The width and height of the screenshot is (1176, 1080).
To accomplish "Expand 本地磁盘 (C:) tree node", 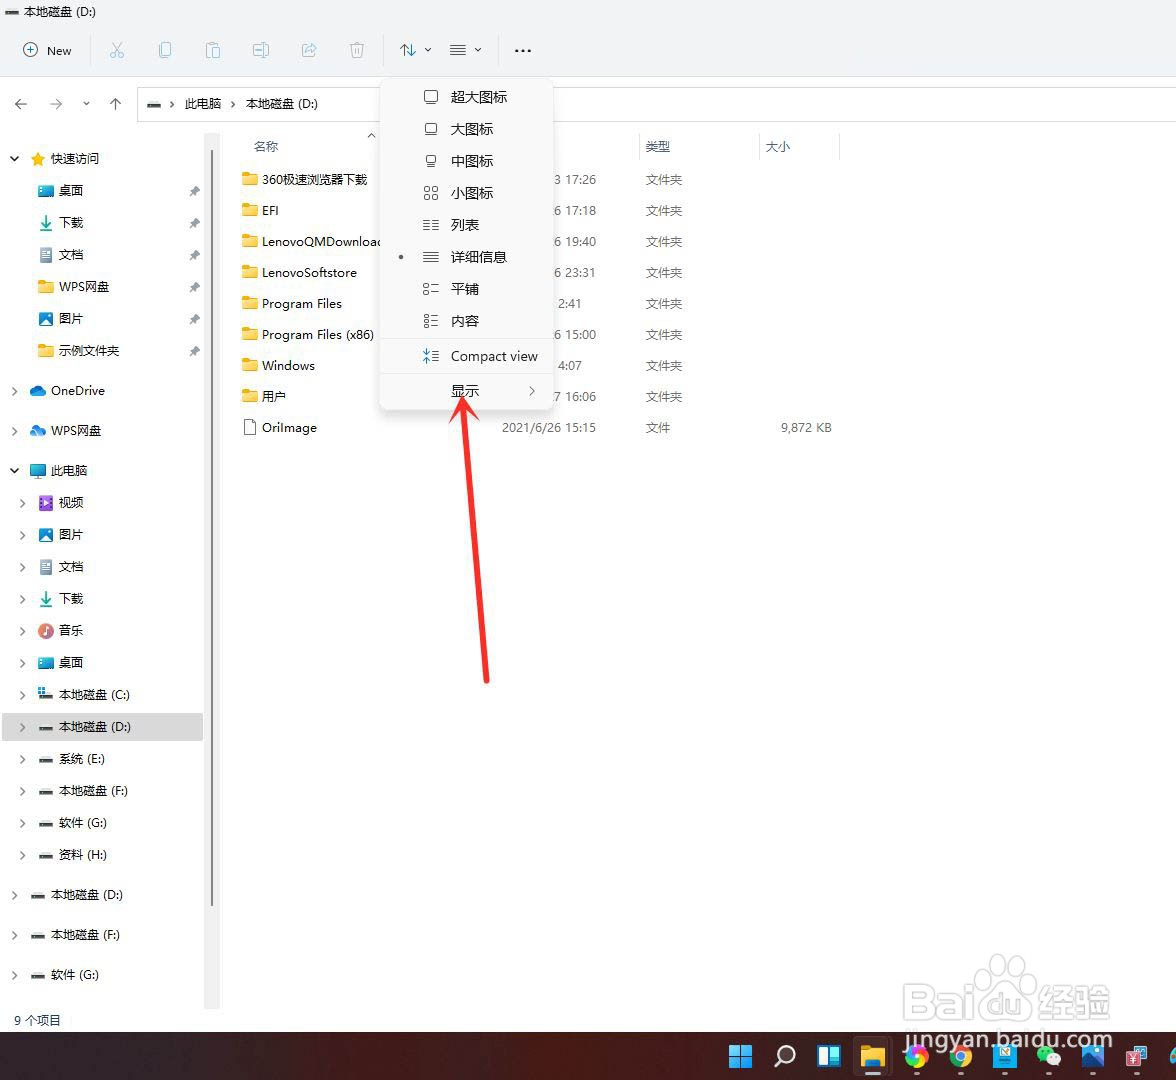I will [x=22, y=694].
